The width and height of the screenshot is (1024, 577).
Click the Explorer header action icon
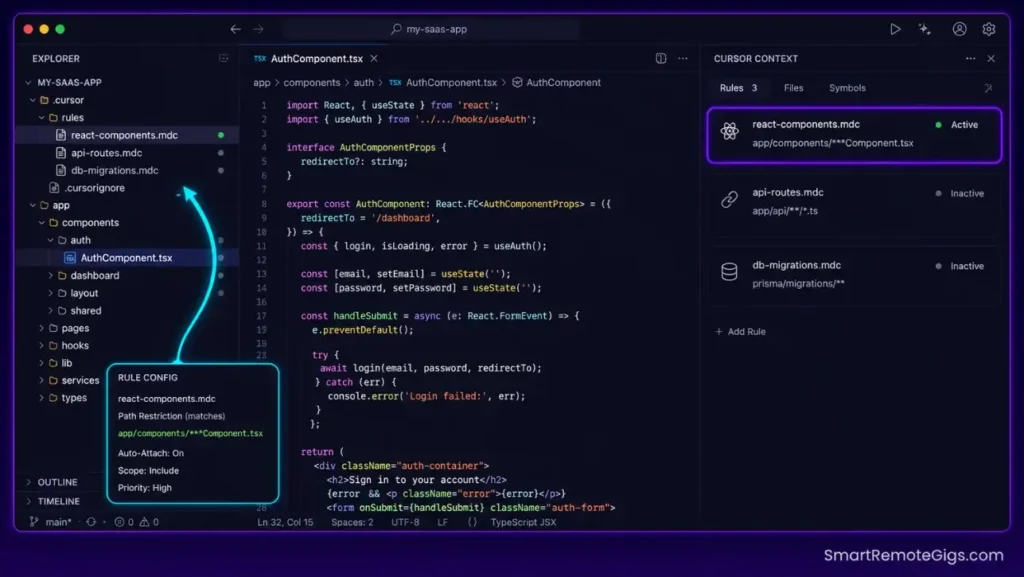point(223,58)
